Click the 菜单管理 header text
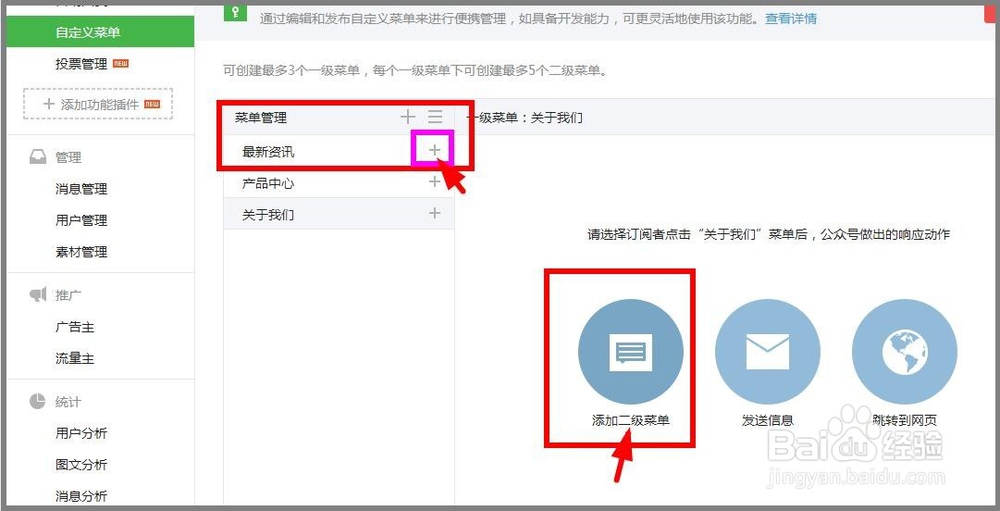The image size is (1000, 511). click(261, 117)
